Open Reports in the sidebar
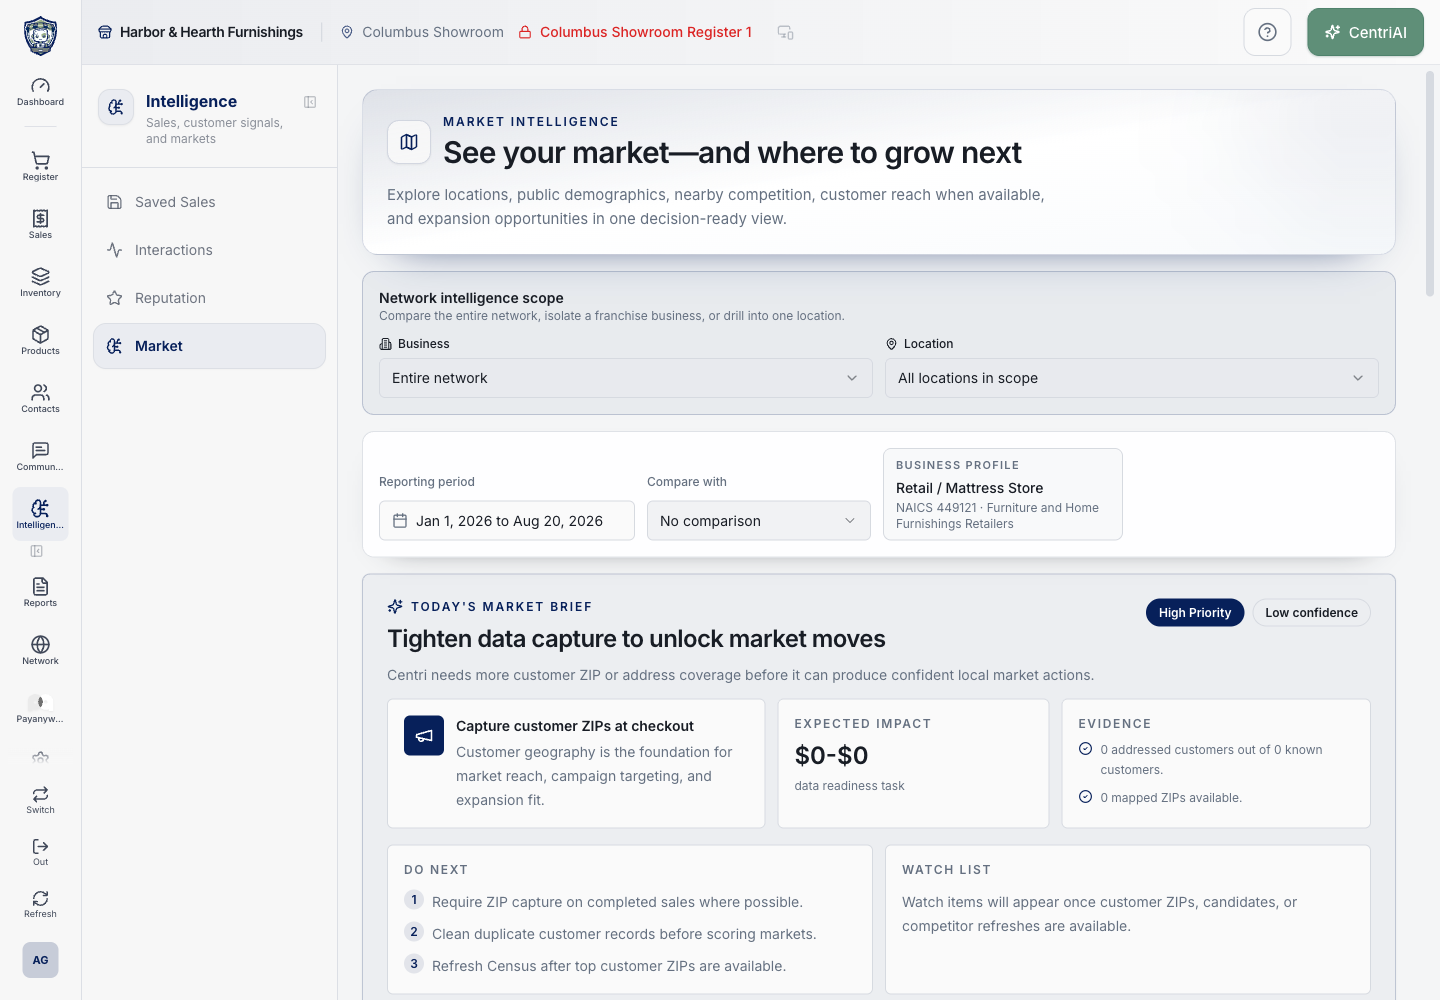The width and height of the screenshot is (1440, 1000). pos(40,592)
